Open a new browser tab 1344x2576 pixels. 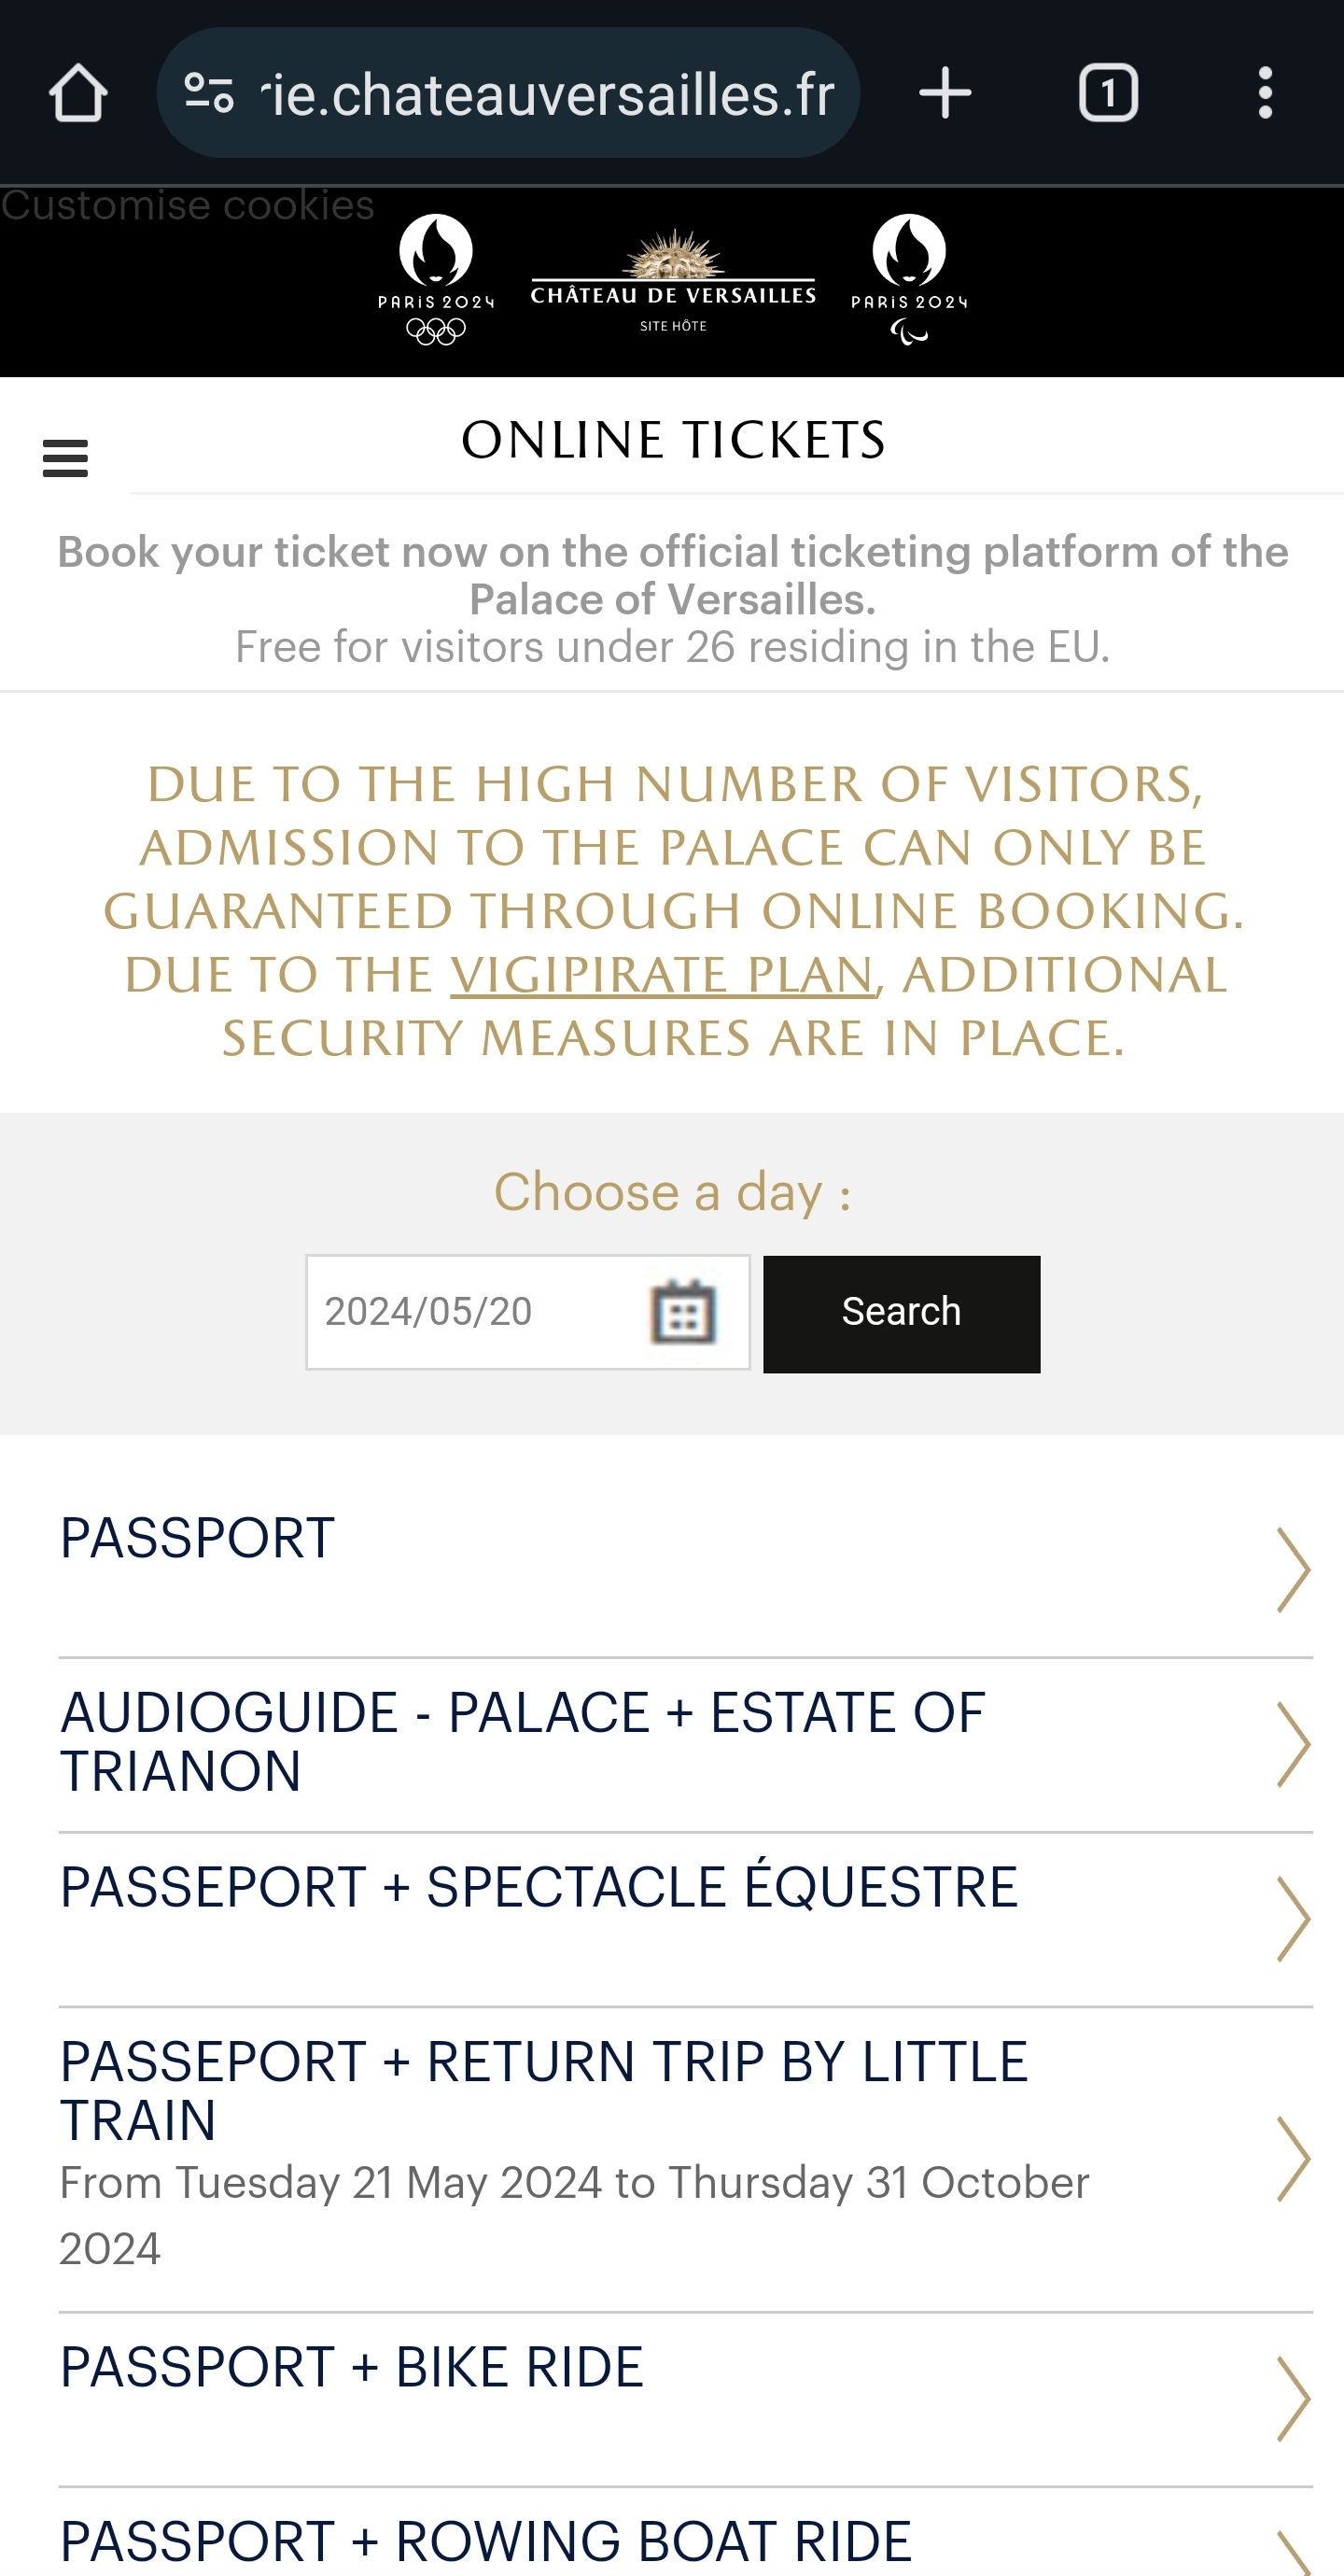click(944, 94)
